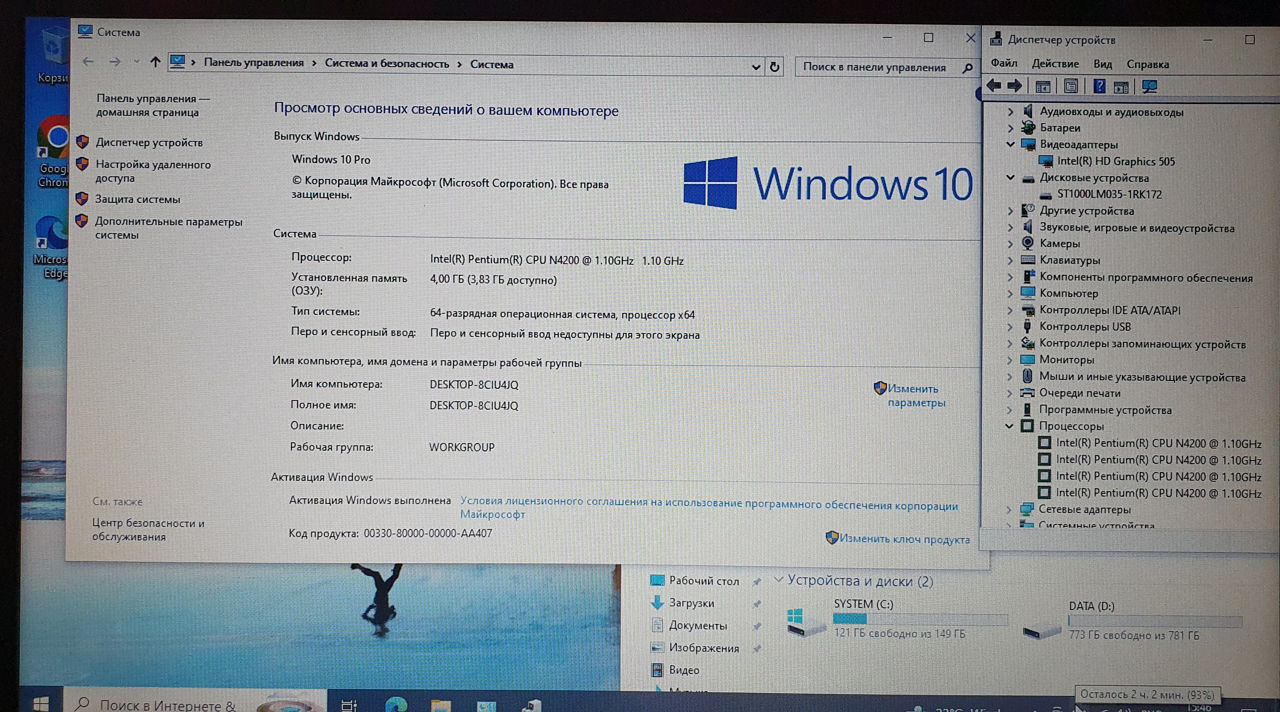Expand the Аудиовходы и аудиовыходы node
Image resolution: width=1280 pixels, height=712 pixels.
click(x=1010, y=112)
